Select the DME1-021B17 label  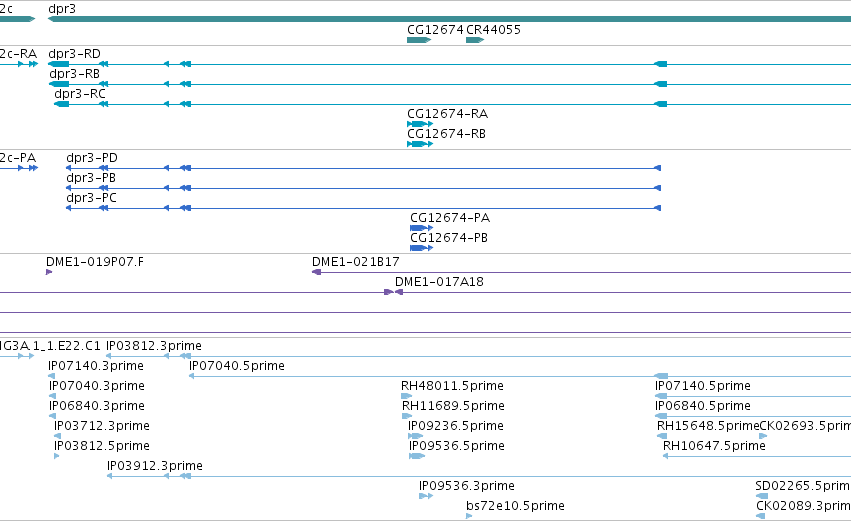(355, 262)
